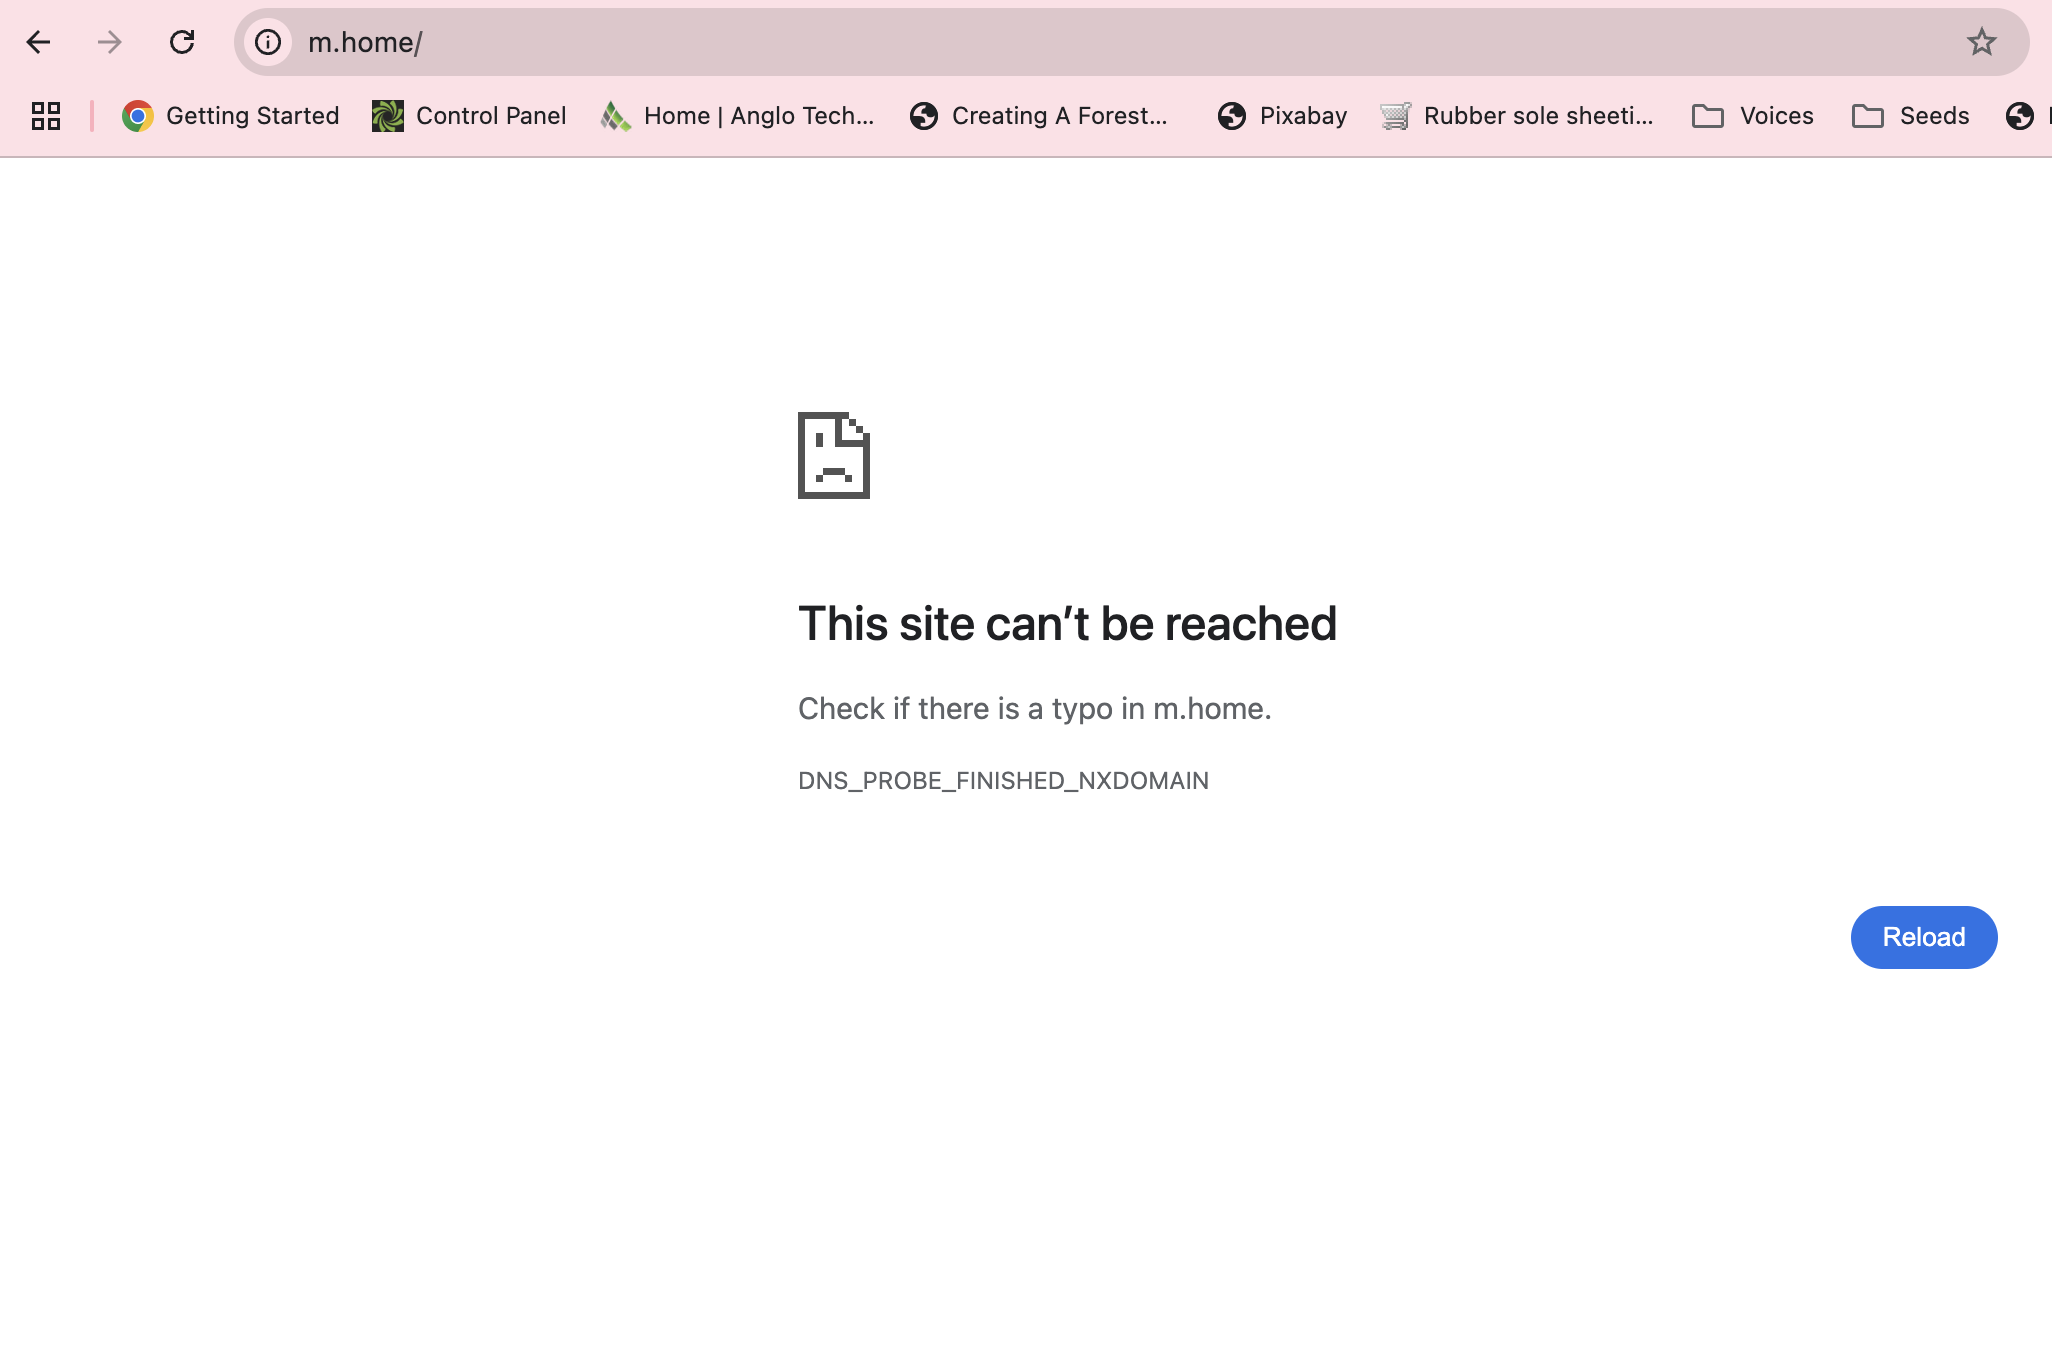The height and width of the screenshot is (1346, 2052).
Task: Click the DNS_PROBE_FINISHED_NXDOMAIN error code
Action: [x=1003, y=780]
